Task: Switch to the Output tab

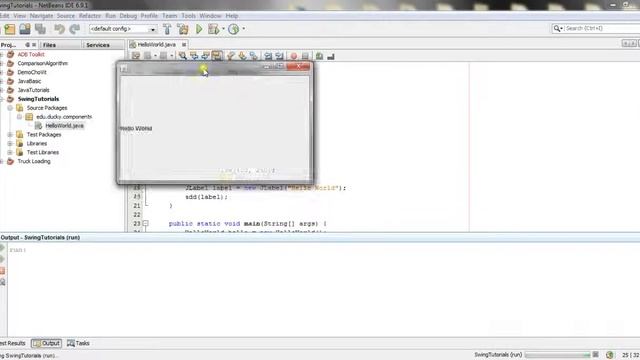Action: pyautogui.click(x=47, y=343)
